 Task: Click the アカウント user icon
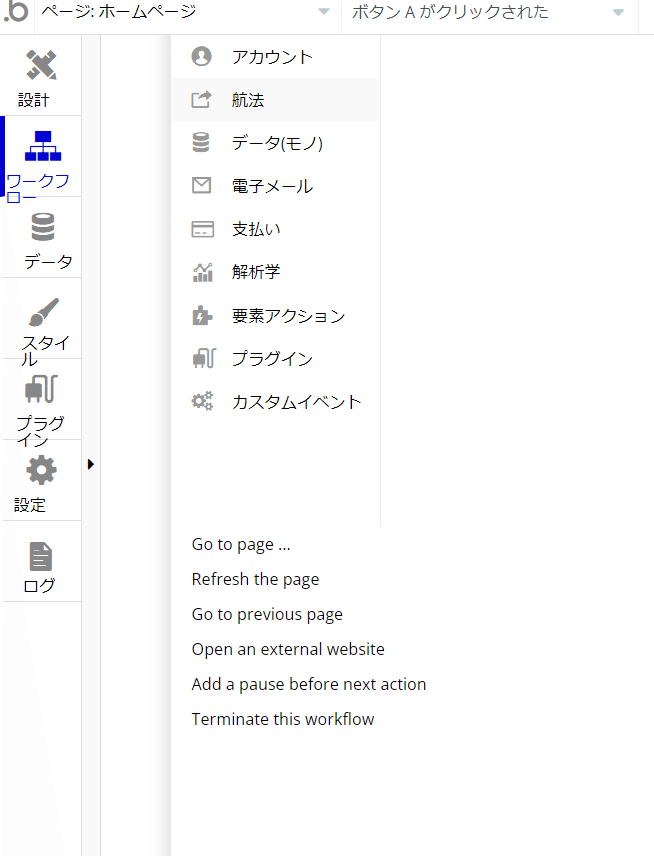(201, 56)
